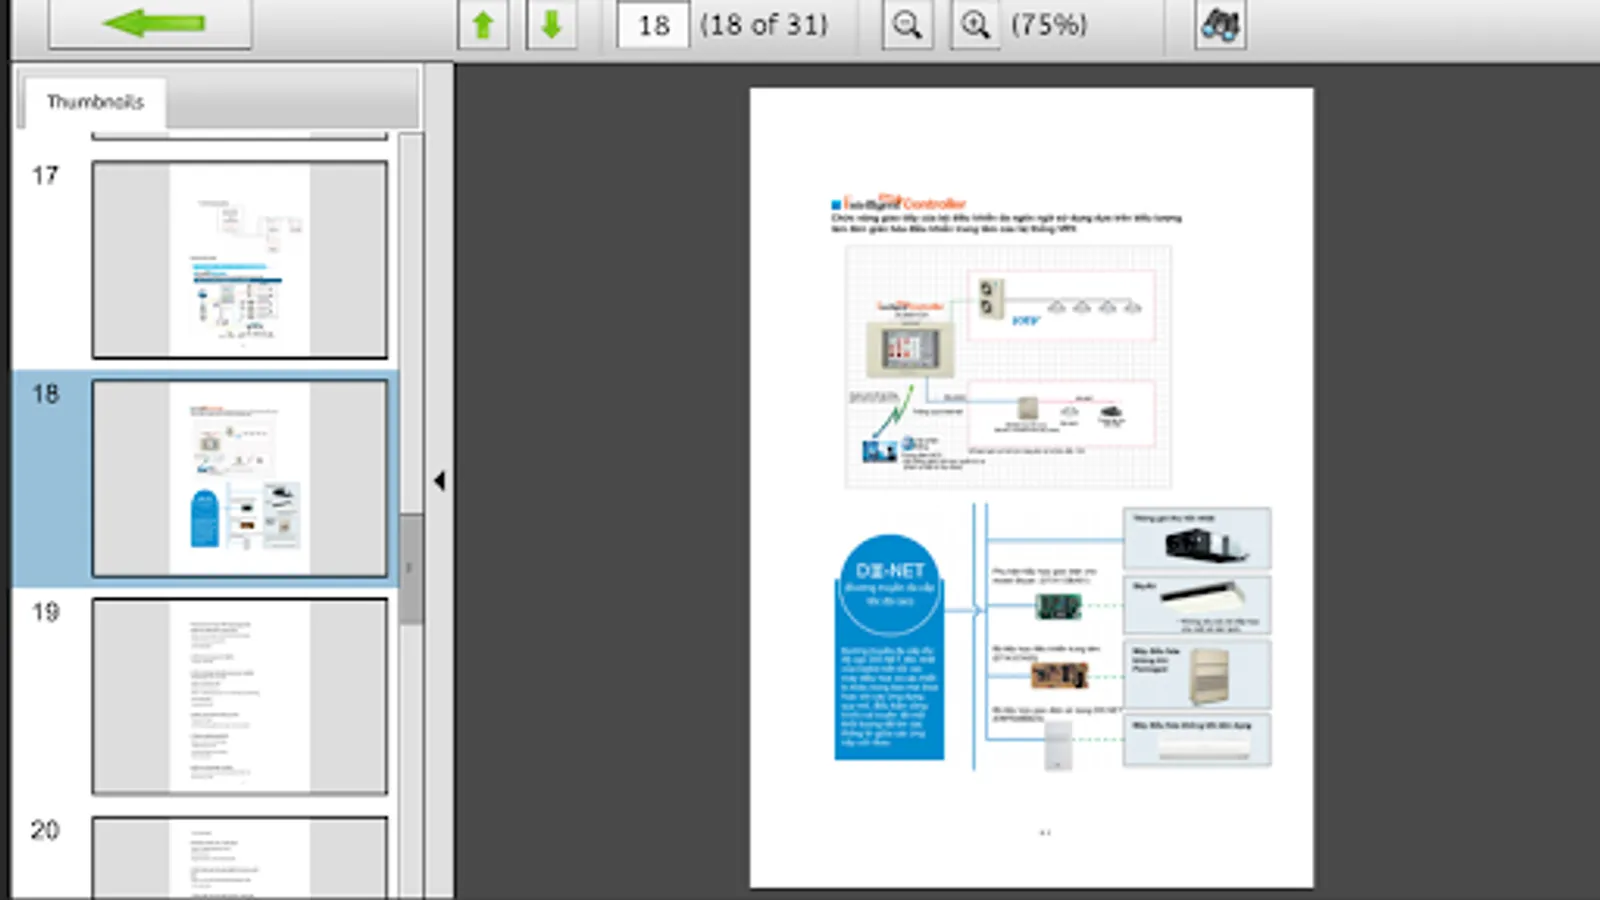Click the Controller heading on page 18
1600x900 pixels.
coord(902,203)
